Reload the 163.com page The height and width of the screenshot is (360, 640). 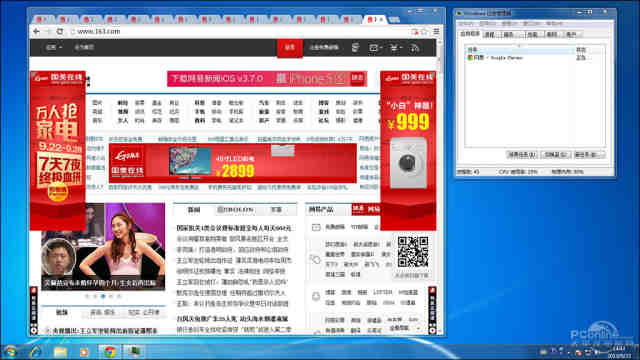[60, 31]
